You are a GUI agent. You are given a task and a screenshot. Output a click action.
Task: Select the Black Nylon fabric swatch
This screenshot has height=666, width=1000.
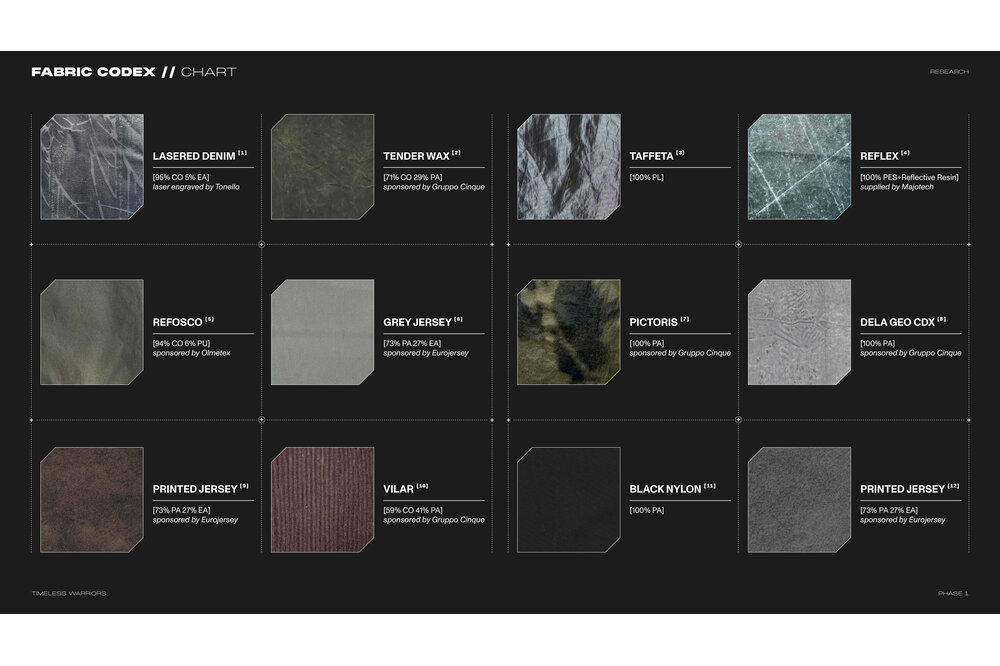tap(568, 500)
